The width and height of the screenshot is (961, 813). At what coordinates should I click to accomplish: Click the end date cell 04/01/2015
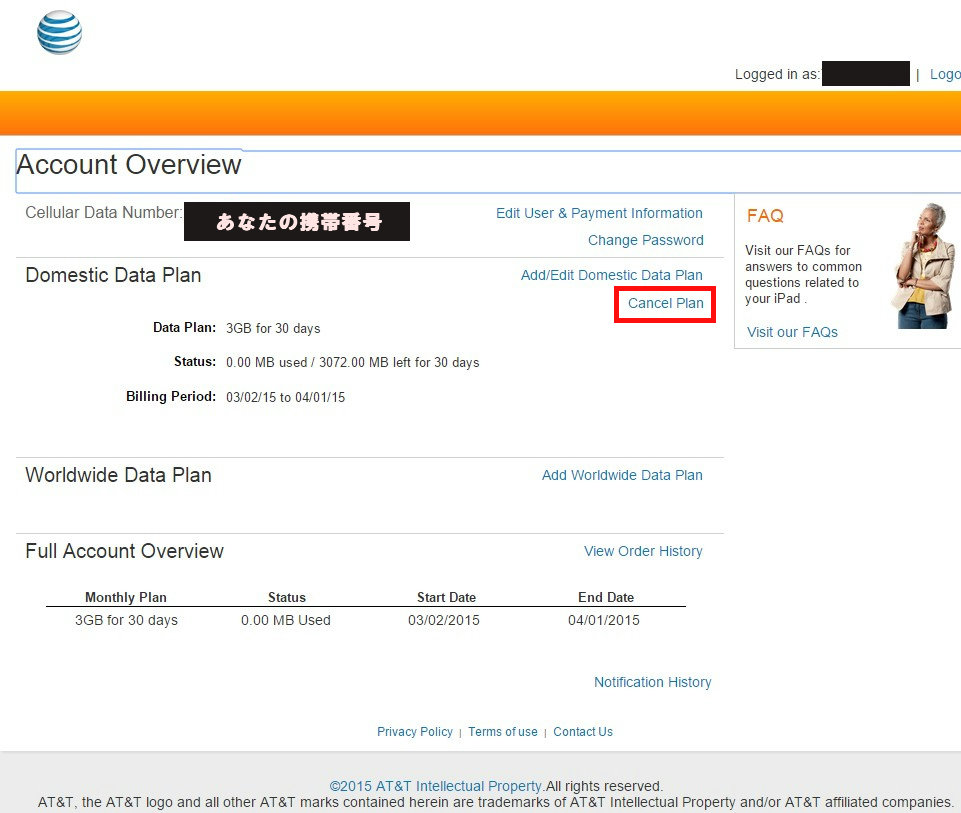(604, 620)
